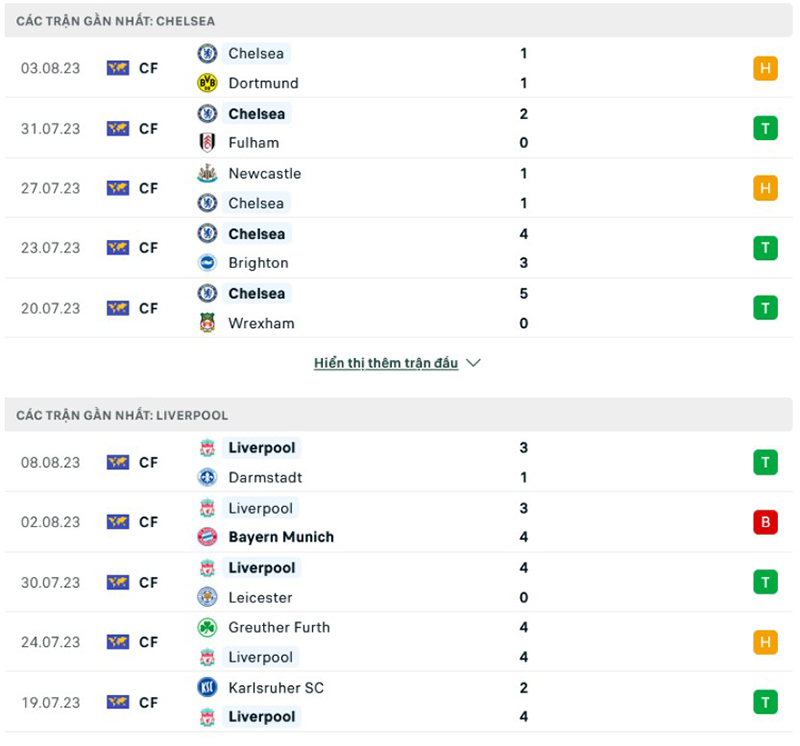800x746 pixels.
Task: Click the Liverpool liver bird crest
Action: [x=209, y=448]
